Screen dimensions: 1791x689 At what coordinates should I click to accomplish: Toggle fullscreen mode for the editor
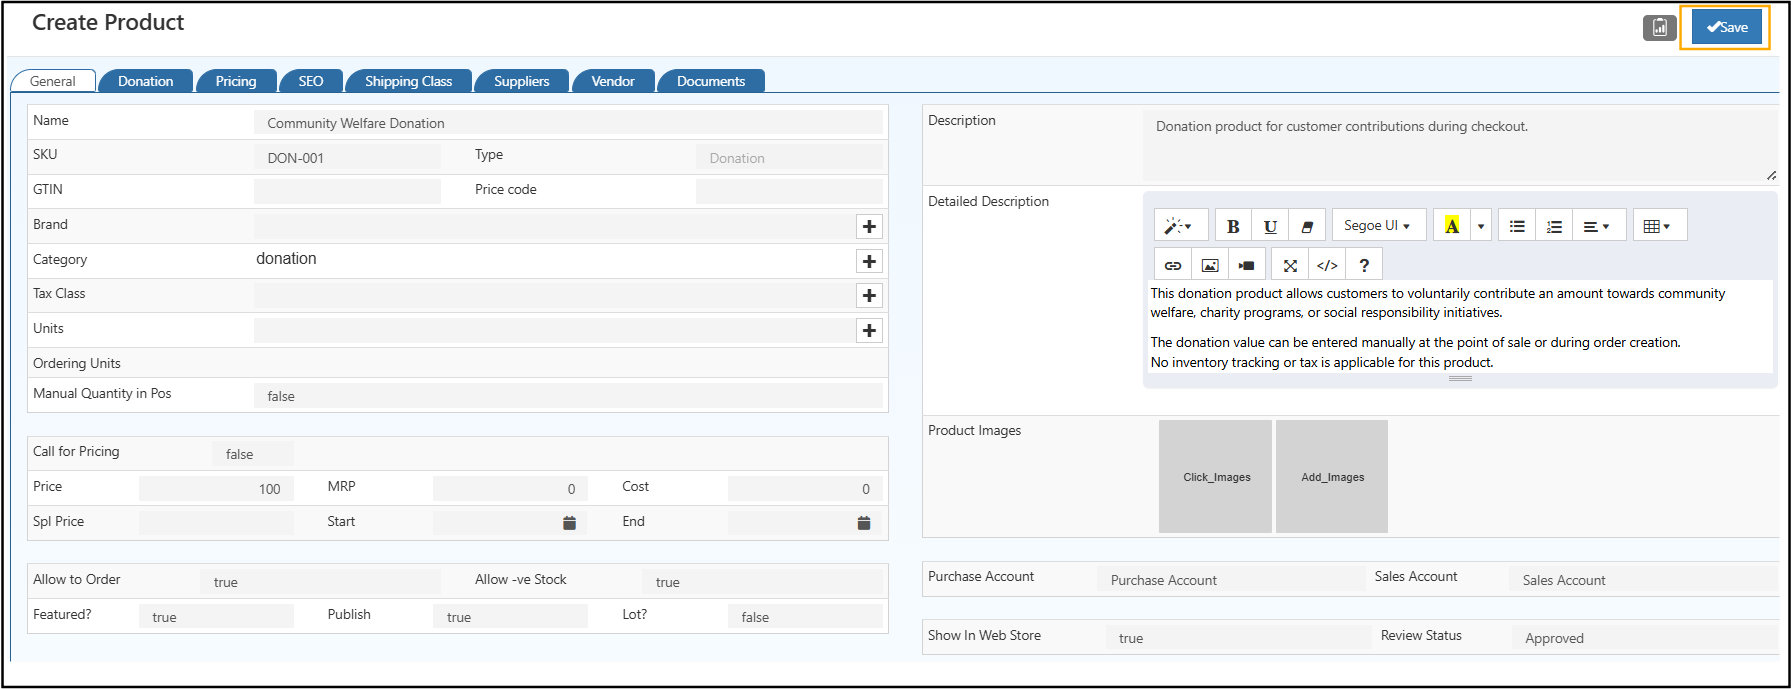pyautogui.click(x=1290, y=265)
